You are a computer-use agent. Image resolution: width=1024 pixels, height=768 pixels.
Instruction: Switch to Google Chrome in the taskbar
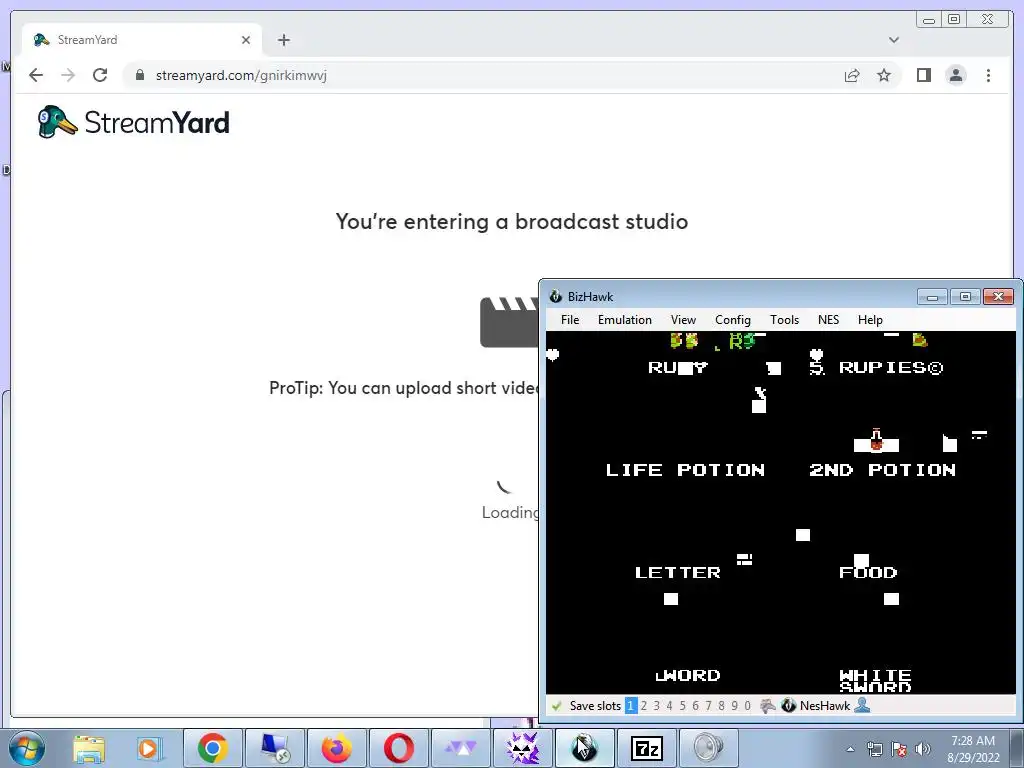(213, 748)
